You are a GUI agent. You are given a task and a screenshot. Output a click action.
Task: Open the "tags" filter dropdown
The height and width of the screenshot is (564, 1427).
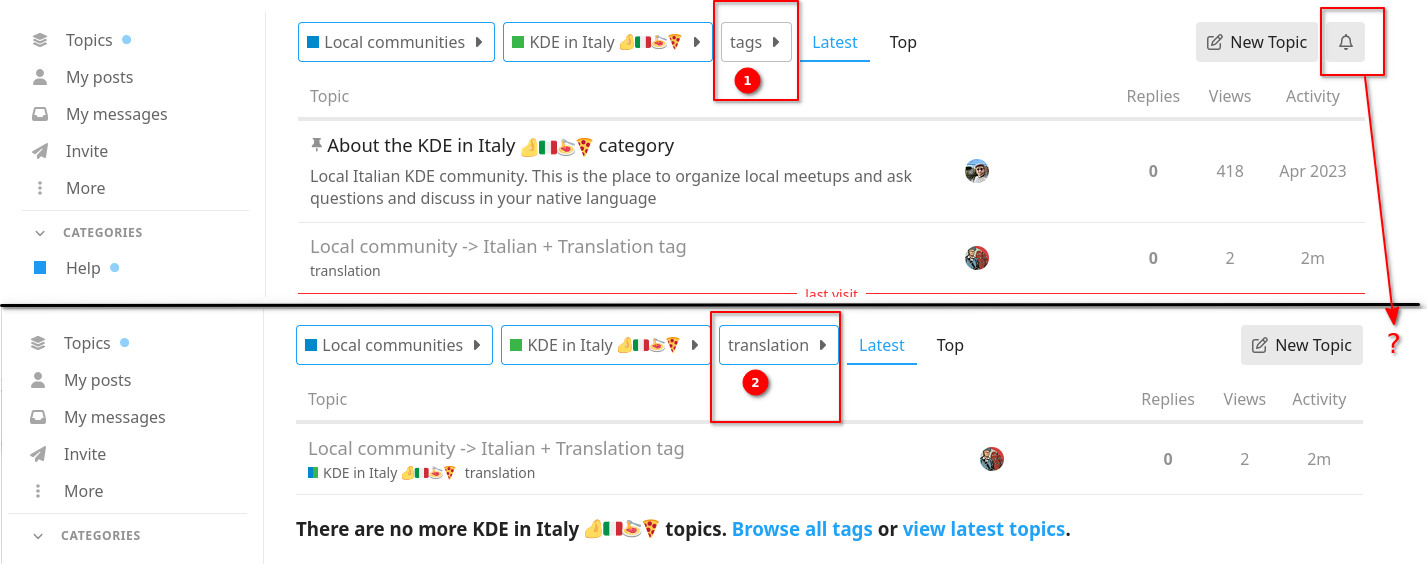[756, 42]
